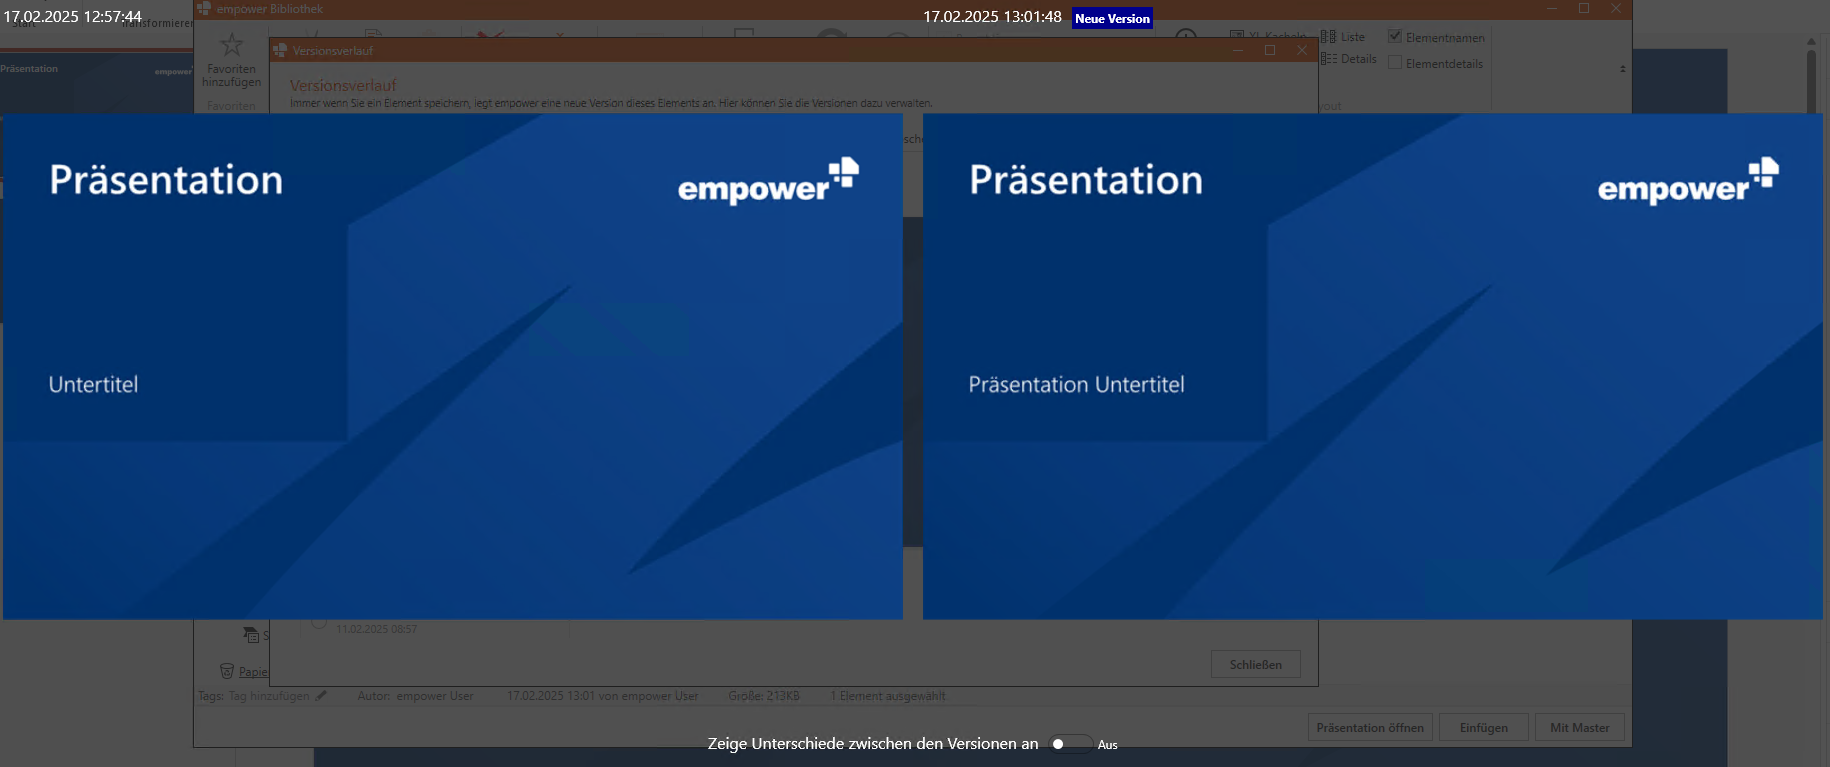Click the 17.02.2025 12:57:44 timestamp

(73, 17)
